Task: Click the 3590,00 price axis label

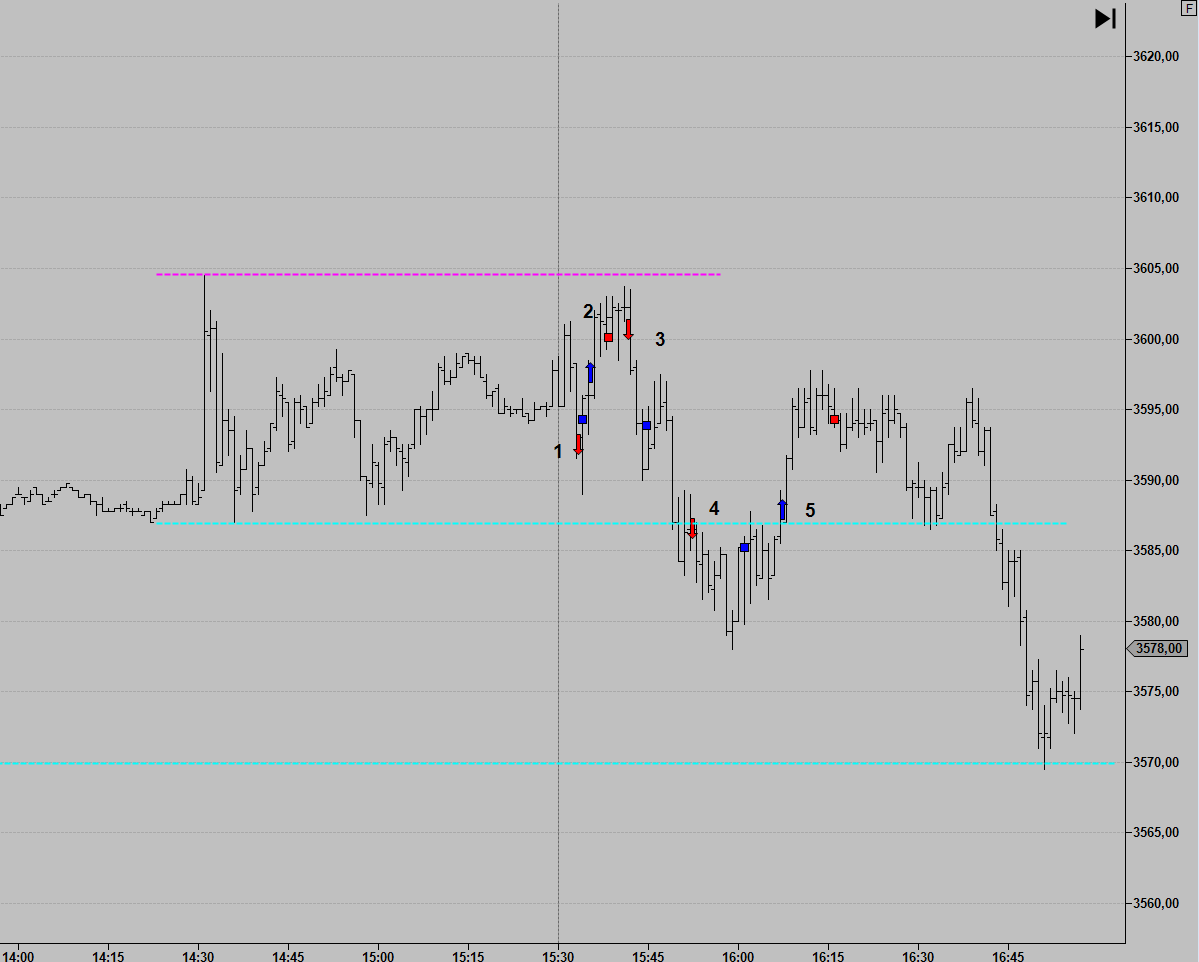Action: pyautogui.click(x=1155, y=480)
